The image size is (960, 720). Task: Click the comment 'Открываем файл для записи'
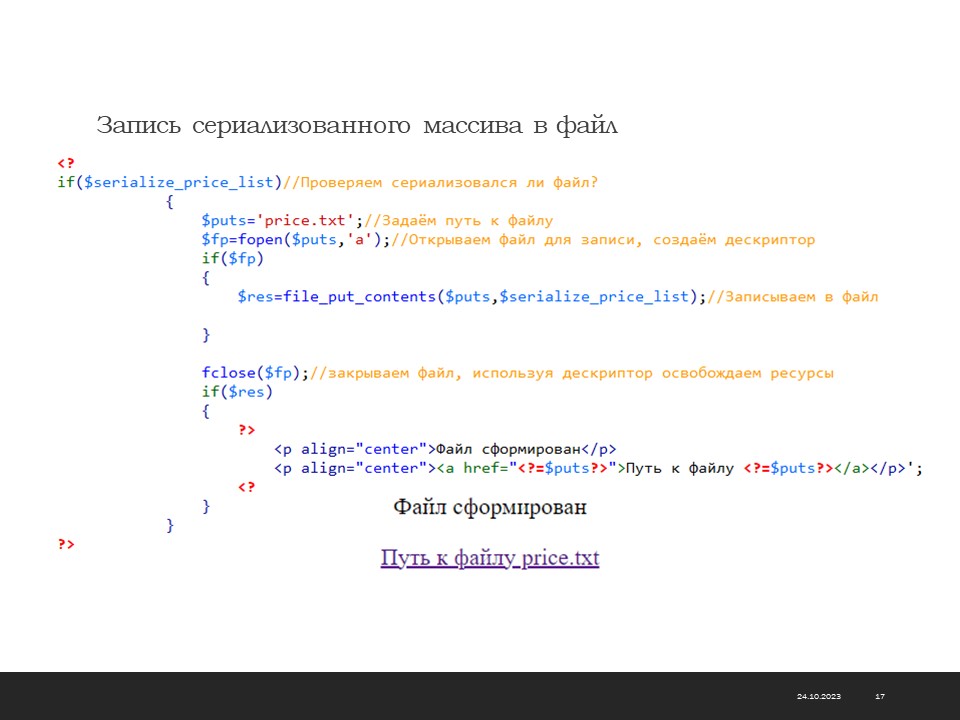pos(520,240)
